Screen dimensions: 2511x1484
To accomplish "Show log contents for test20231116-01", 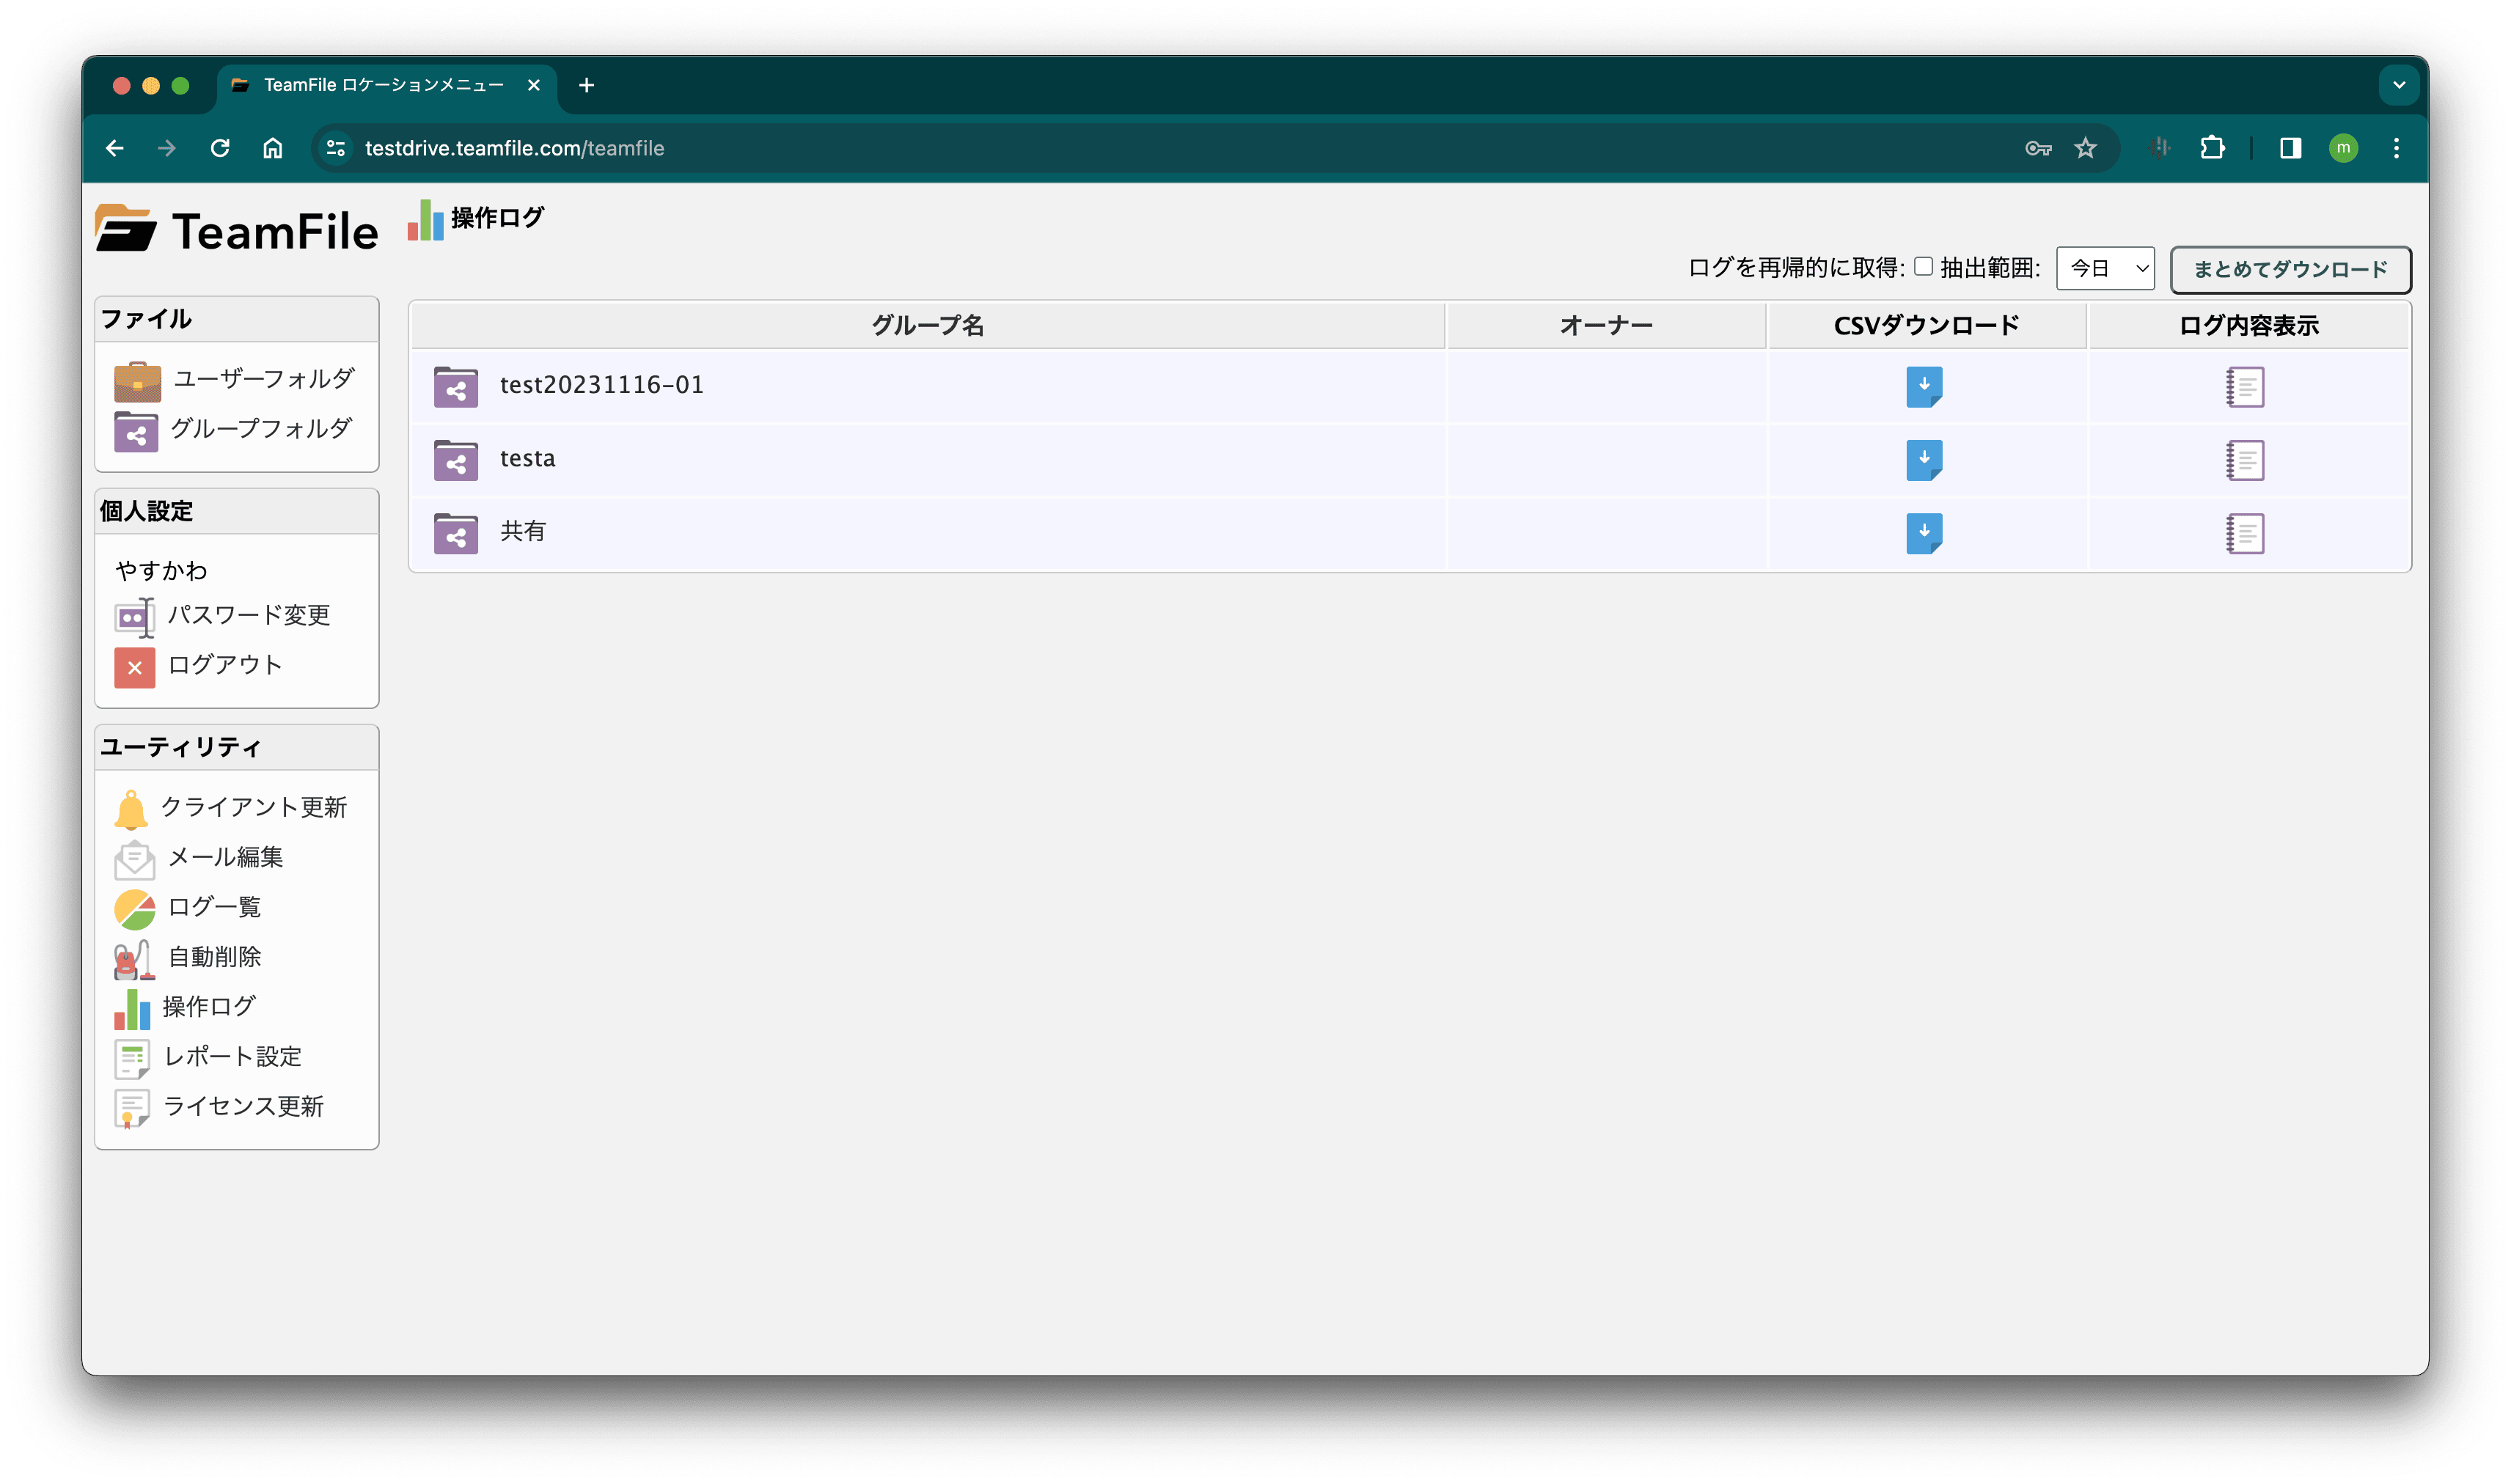I will [x=2245, y=386].
